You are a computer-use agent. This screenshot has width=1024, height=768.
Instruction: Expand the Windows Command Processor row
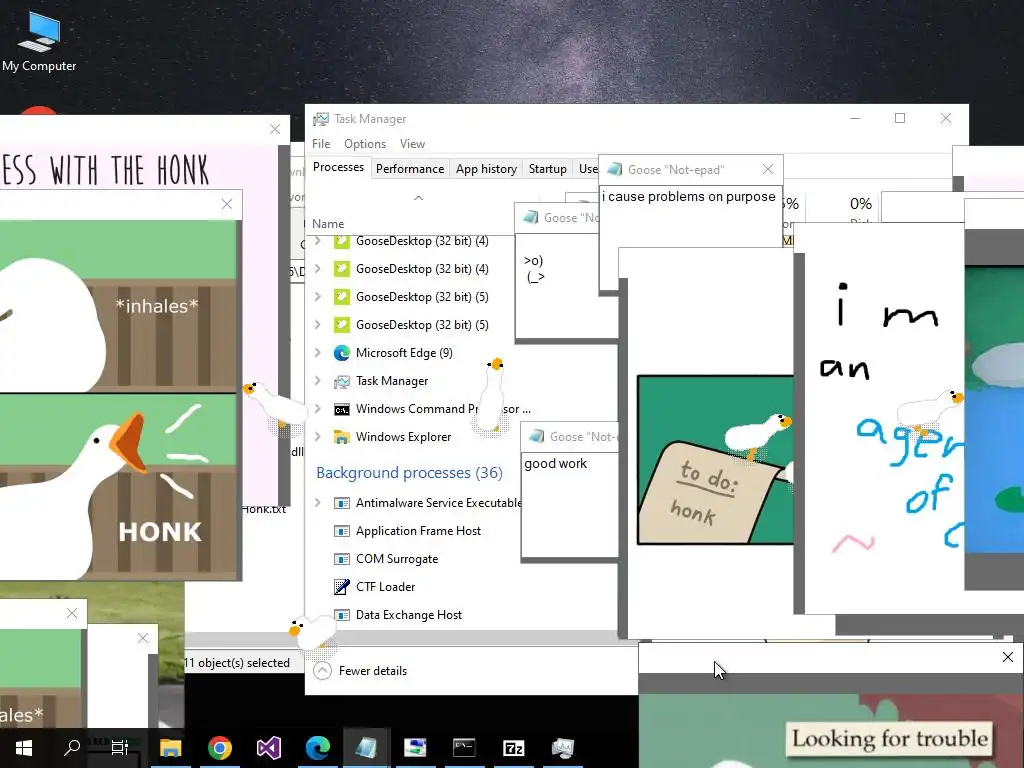click(x=318, y=409)
